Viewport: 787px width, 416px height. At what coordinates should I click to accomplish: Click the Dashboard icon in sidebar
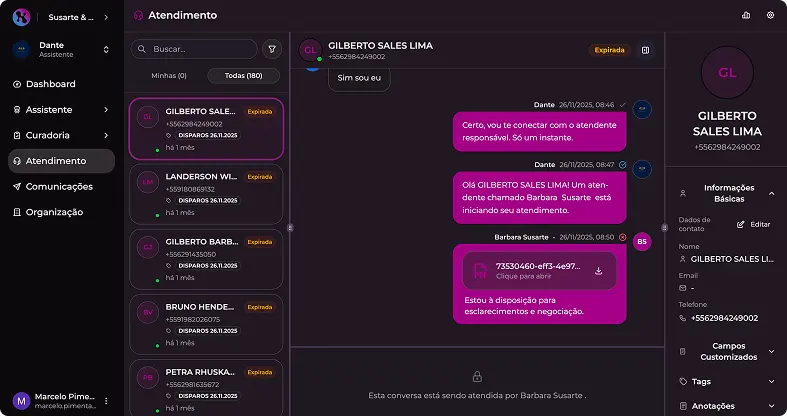17,84
